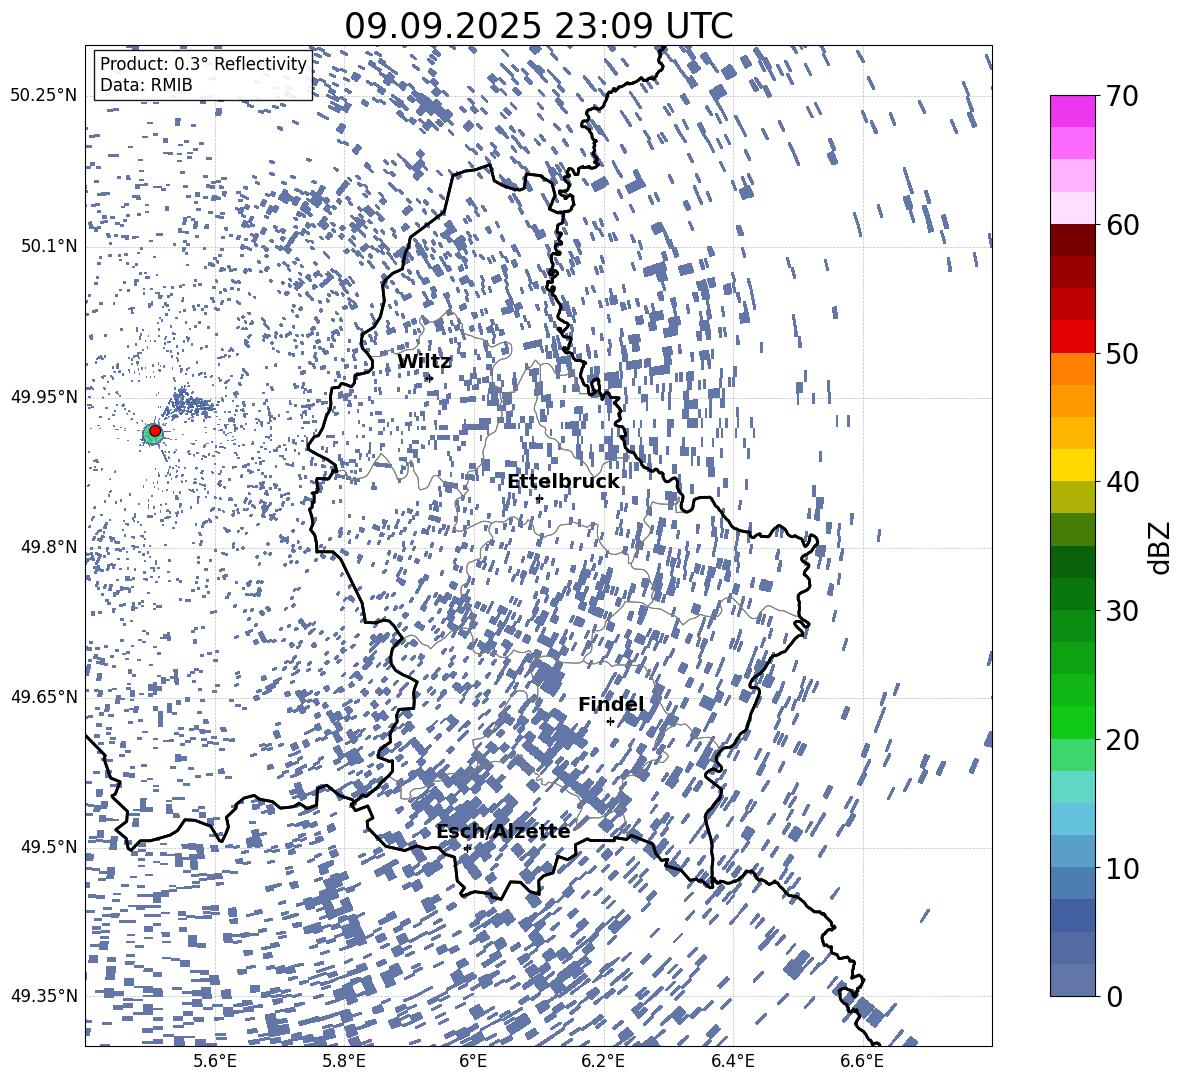Click the Findel location label
Viewport: 1184px width, 1081px height.
611,704
